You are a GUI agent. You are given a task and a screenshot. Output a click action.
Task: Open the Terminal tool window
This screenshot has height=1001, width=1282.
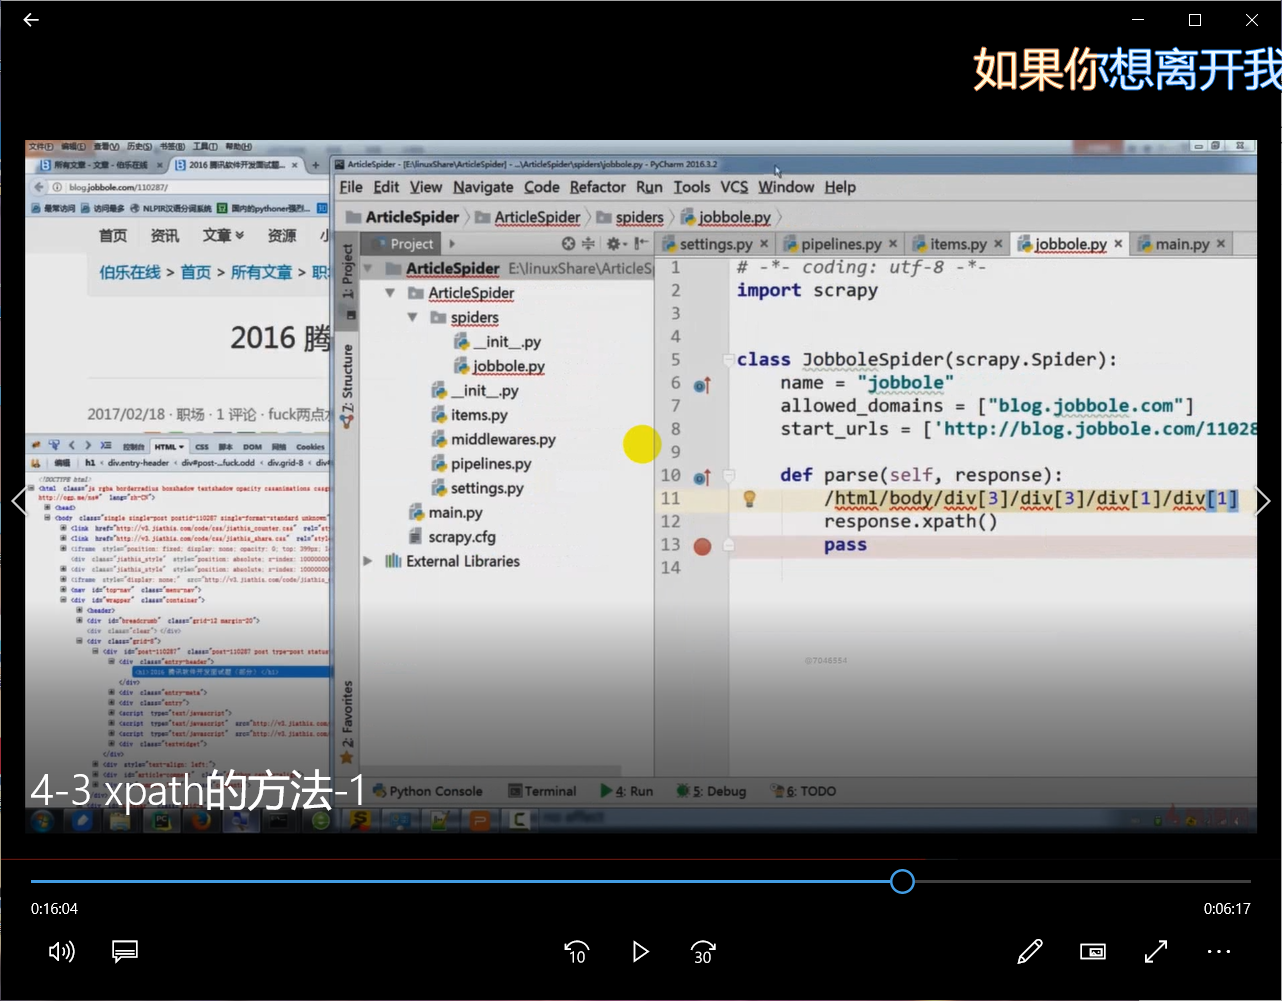[542, 791]
